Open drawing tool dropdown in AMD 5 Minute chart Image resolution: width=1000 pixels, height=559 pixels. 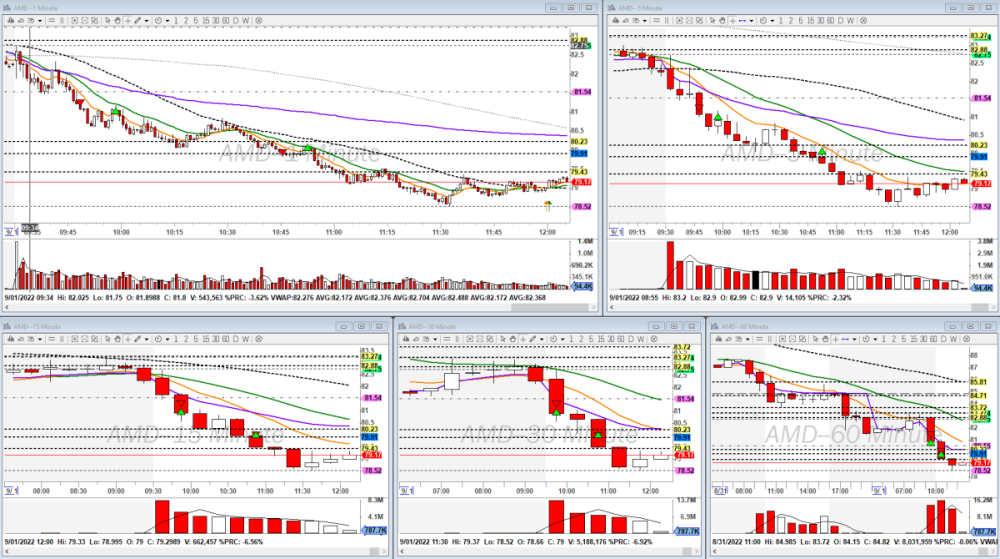pos(751,20)
